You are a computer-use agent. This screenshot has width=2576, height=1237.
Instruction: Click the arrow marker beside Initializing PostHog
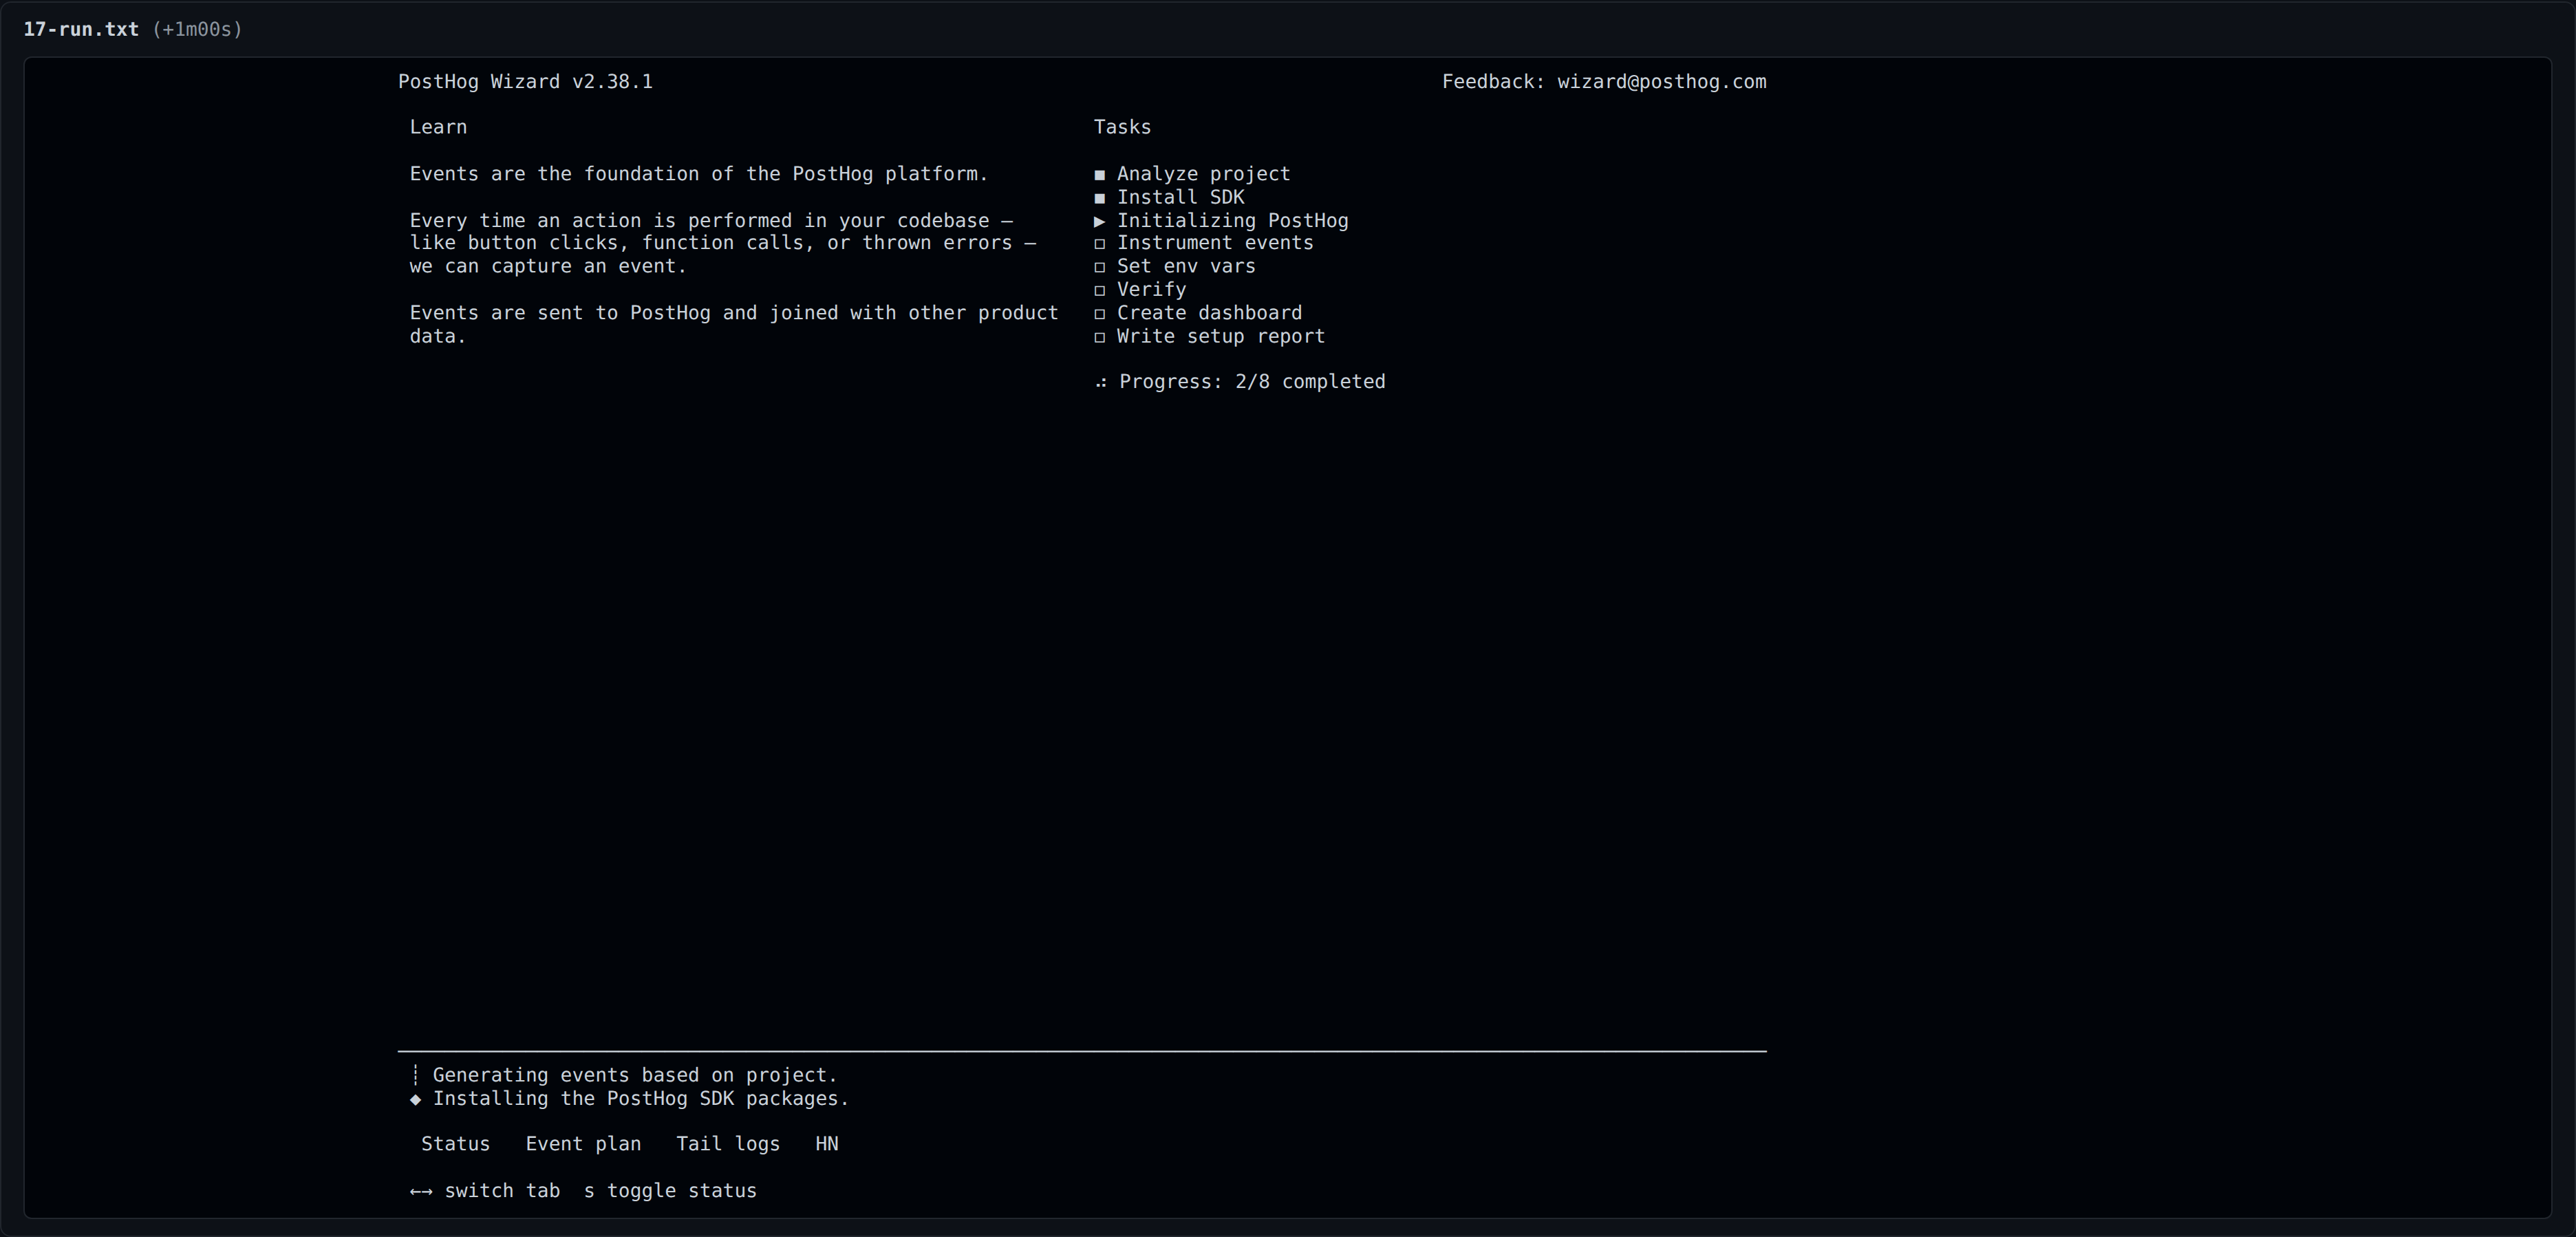click(x=1100, y=221)
